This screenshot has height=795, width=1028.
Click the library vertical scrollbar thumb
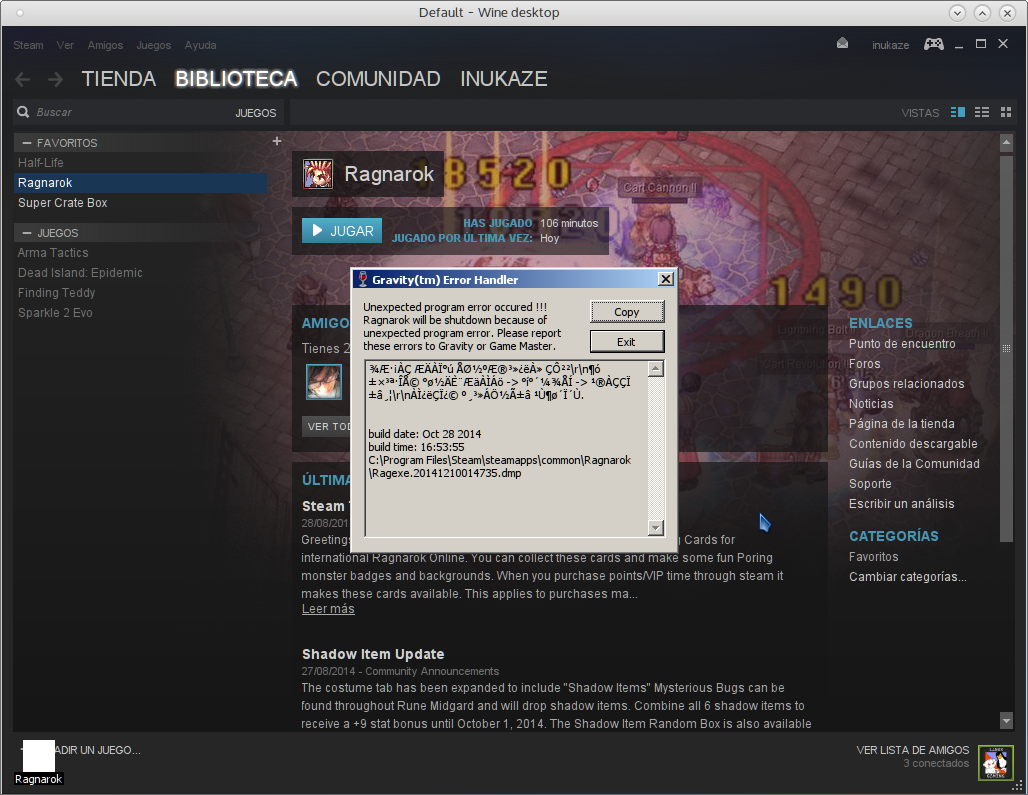1006,349
